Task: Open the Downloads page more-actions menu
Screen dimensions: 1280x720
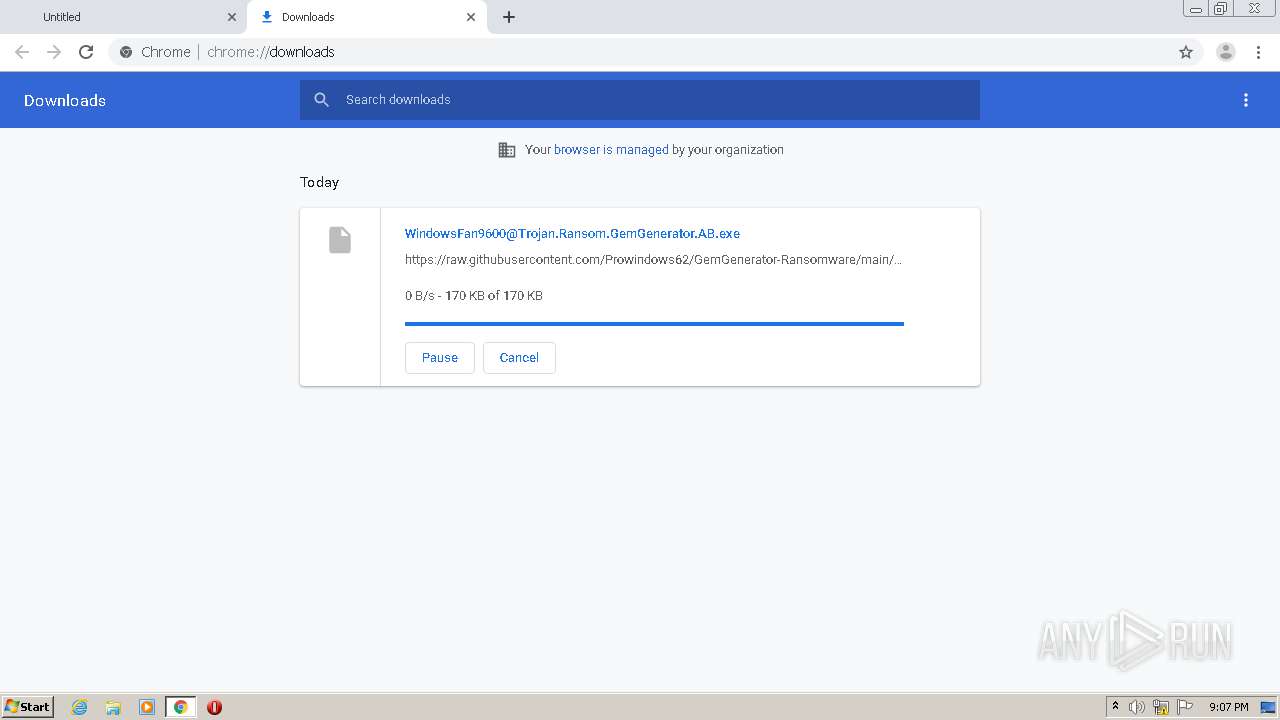Action: [x=1246, y=100]
